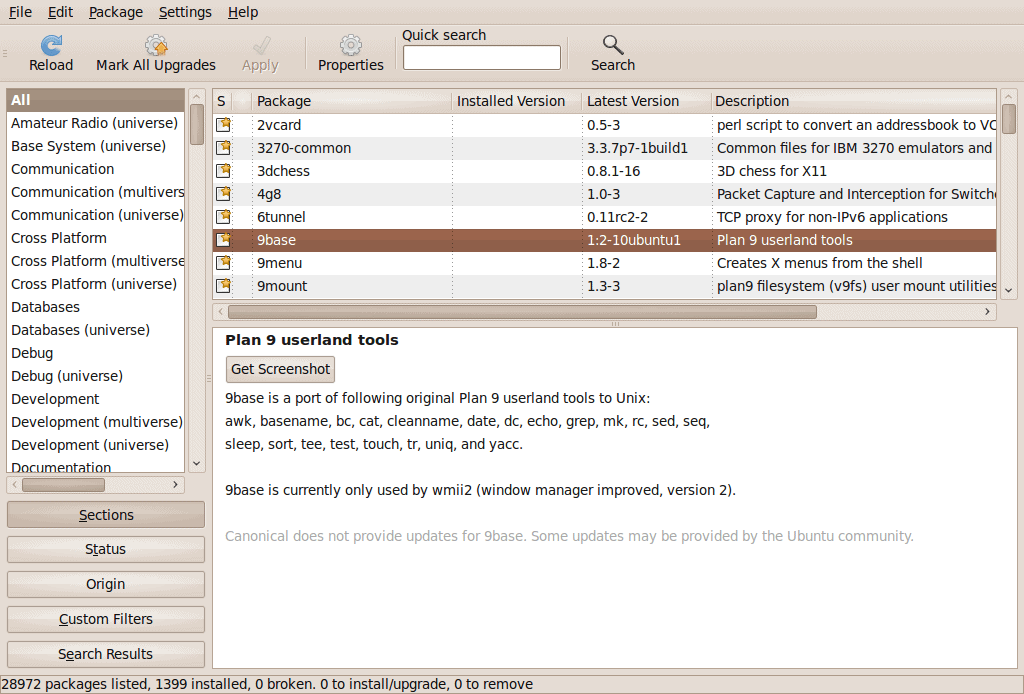Click the status icon beside 9mount
The height and width of the screenshot is (694, 1024).
point(223,286)
